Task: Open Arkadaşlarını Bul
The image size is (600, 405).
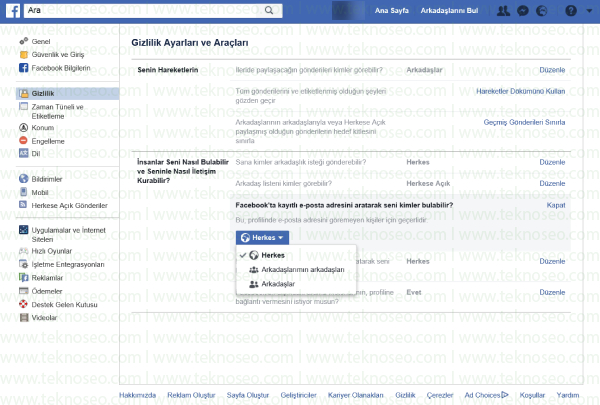Action: (449, 11)
